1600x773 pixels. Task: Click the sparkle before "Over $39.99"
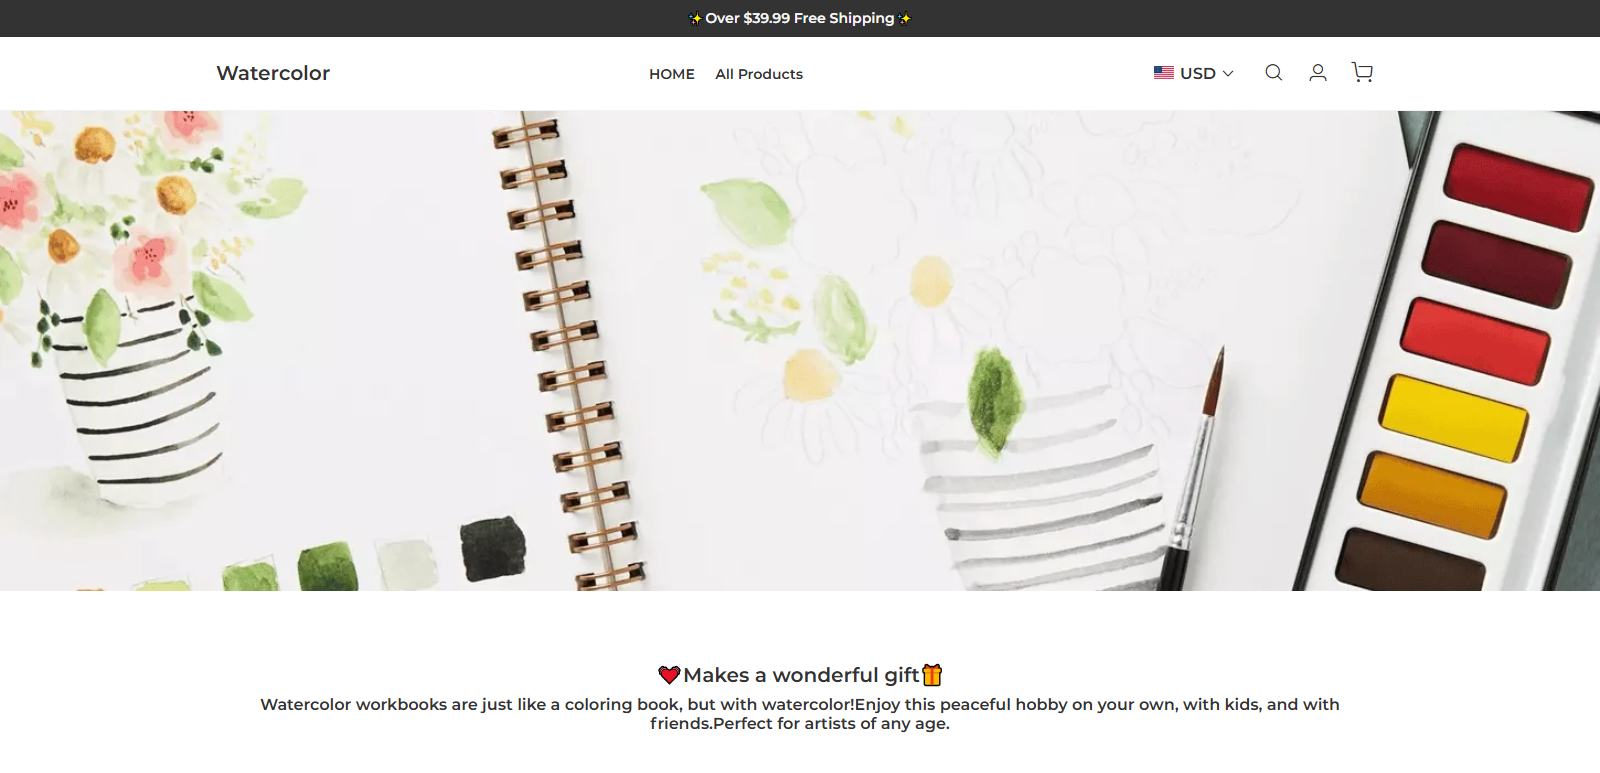coord(696,18)
